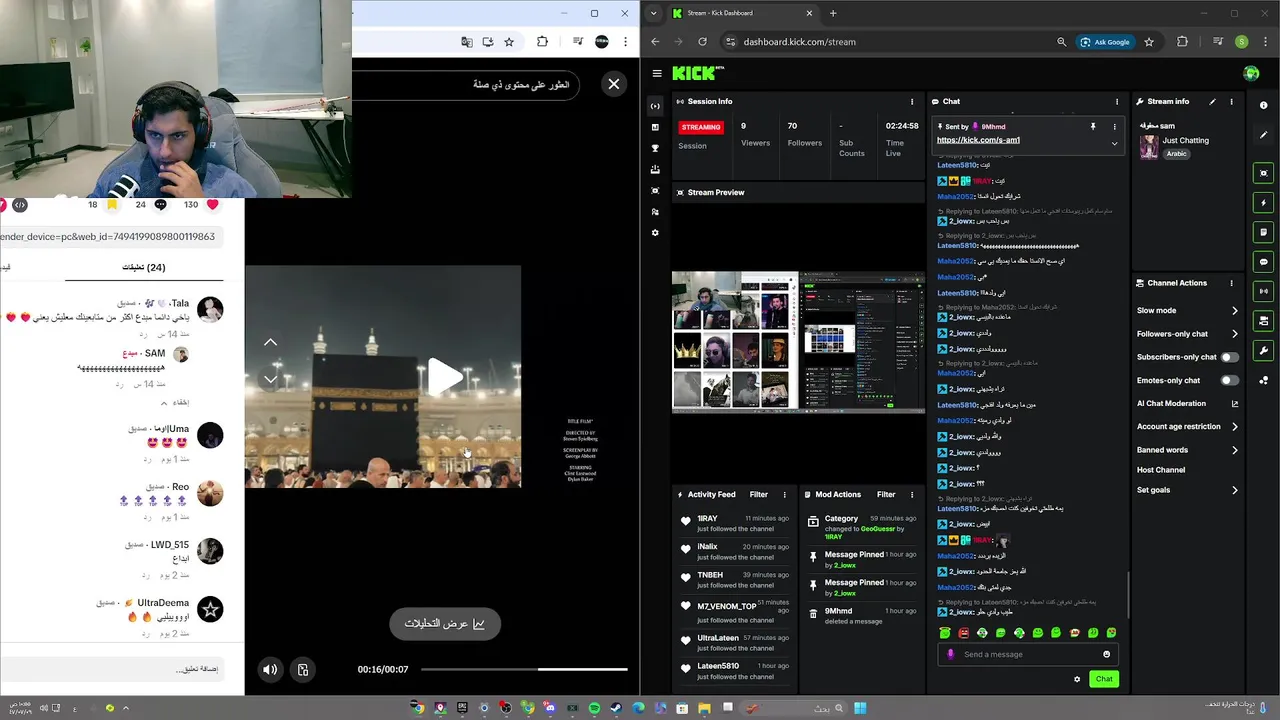This screenshot has height=720, width=1280.
Task: Open the Kick hamburger menu
Action: [657, 73]
